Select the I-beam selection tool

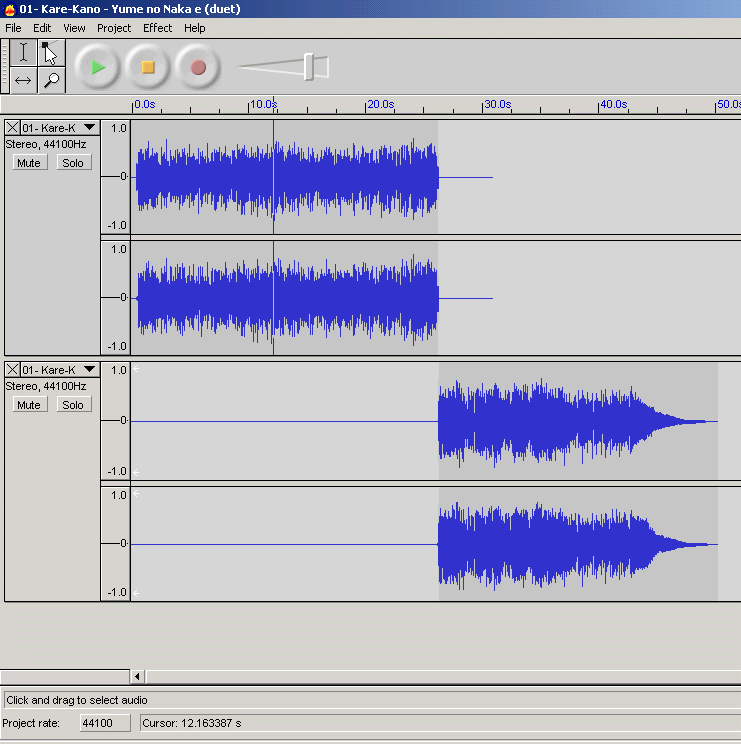(x=24, y=52)
